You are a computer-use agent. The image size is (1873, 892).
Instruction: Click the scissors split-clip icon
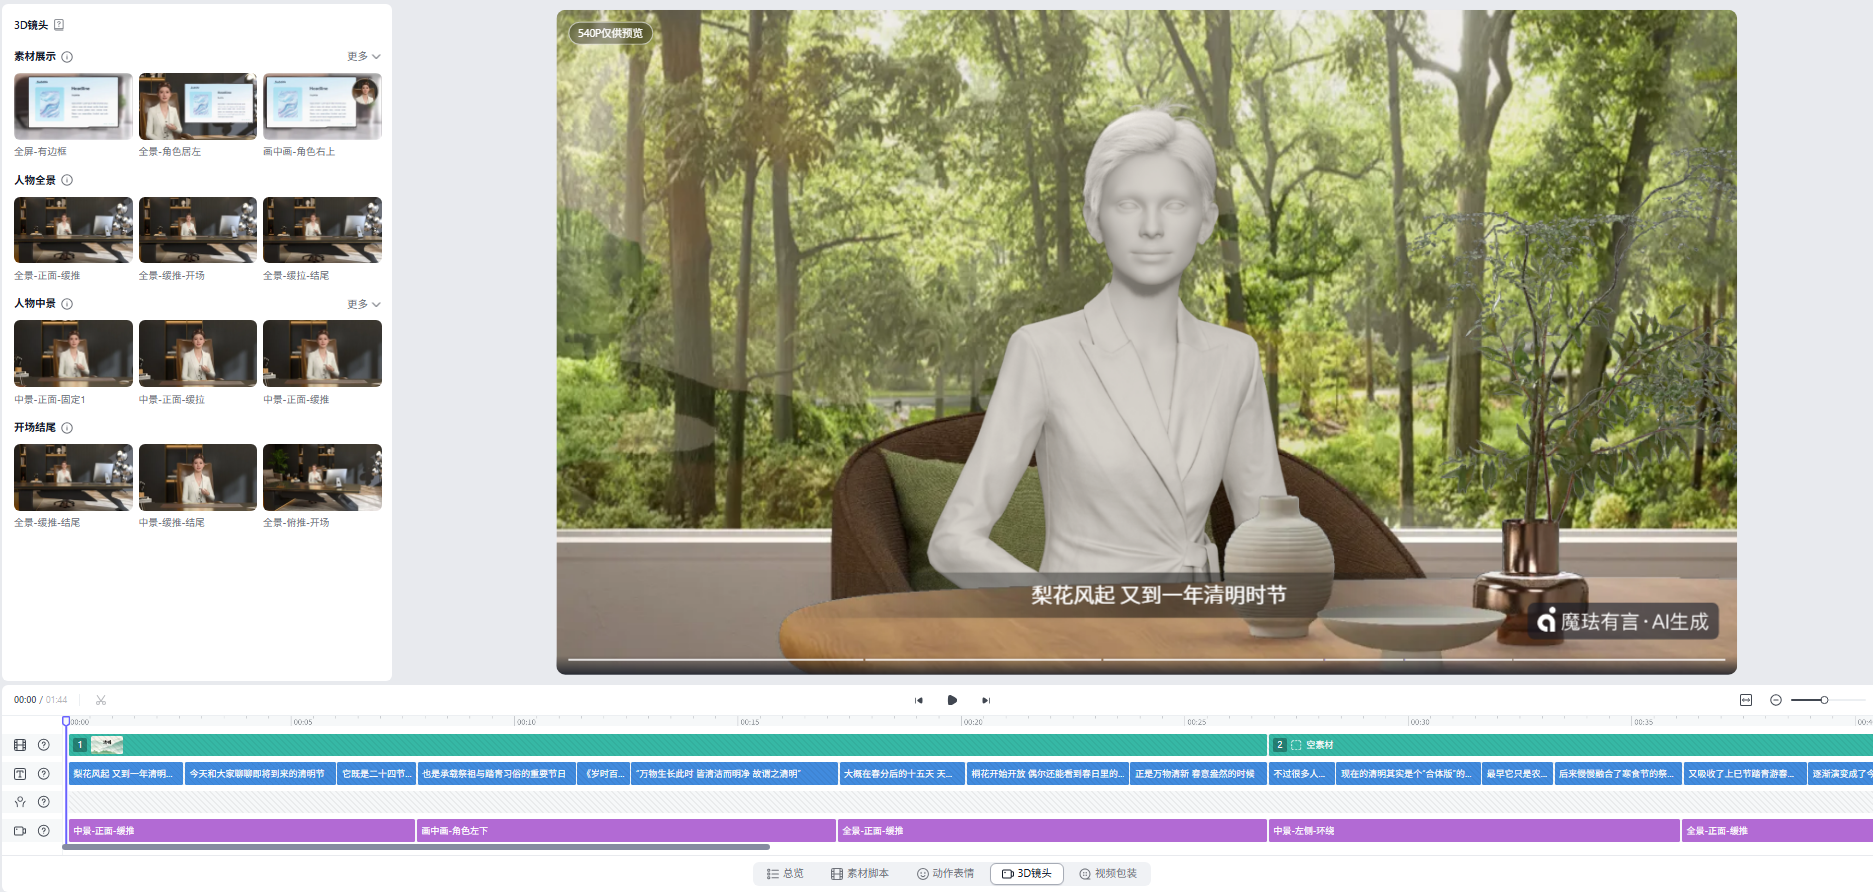[x=101, y=700]
